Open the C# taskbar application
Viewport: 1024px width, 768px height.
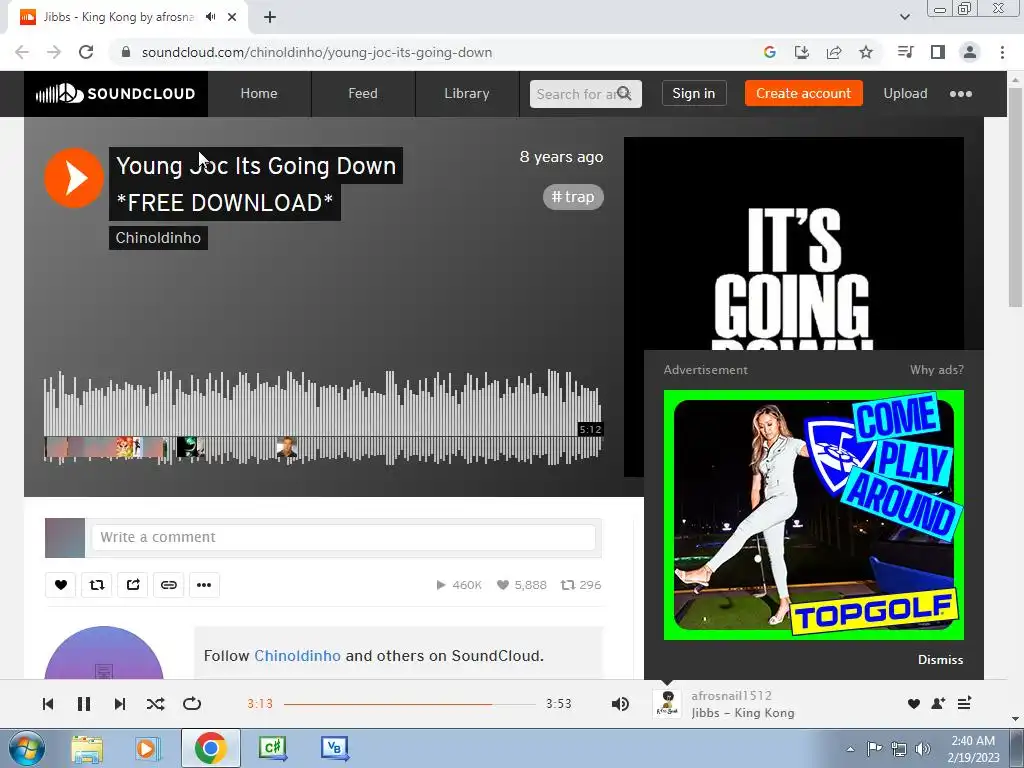pyautogui.click(x=272, y=749)
